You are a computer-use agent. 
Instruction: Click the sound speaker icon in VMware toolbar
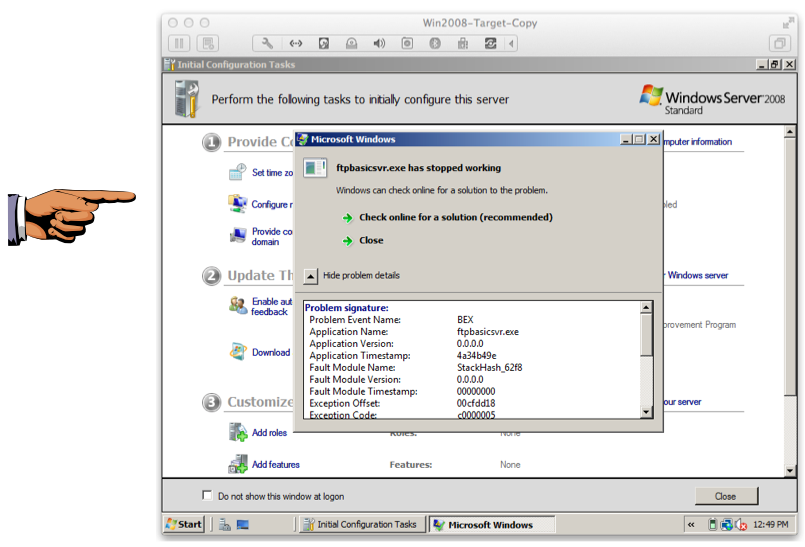379,43
